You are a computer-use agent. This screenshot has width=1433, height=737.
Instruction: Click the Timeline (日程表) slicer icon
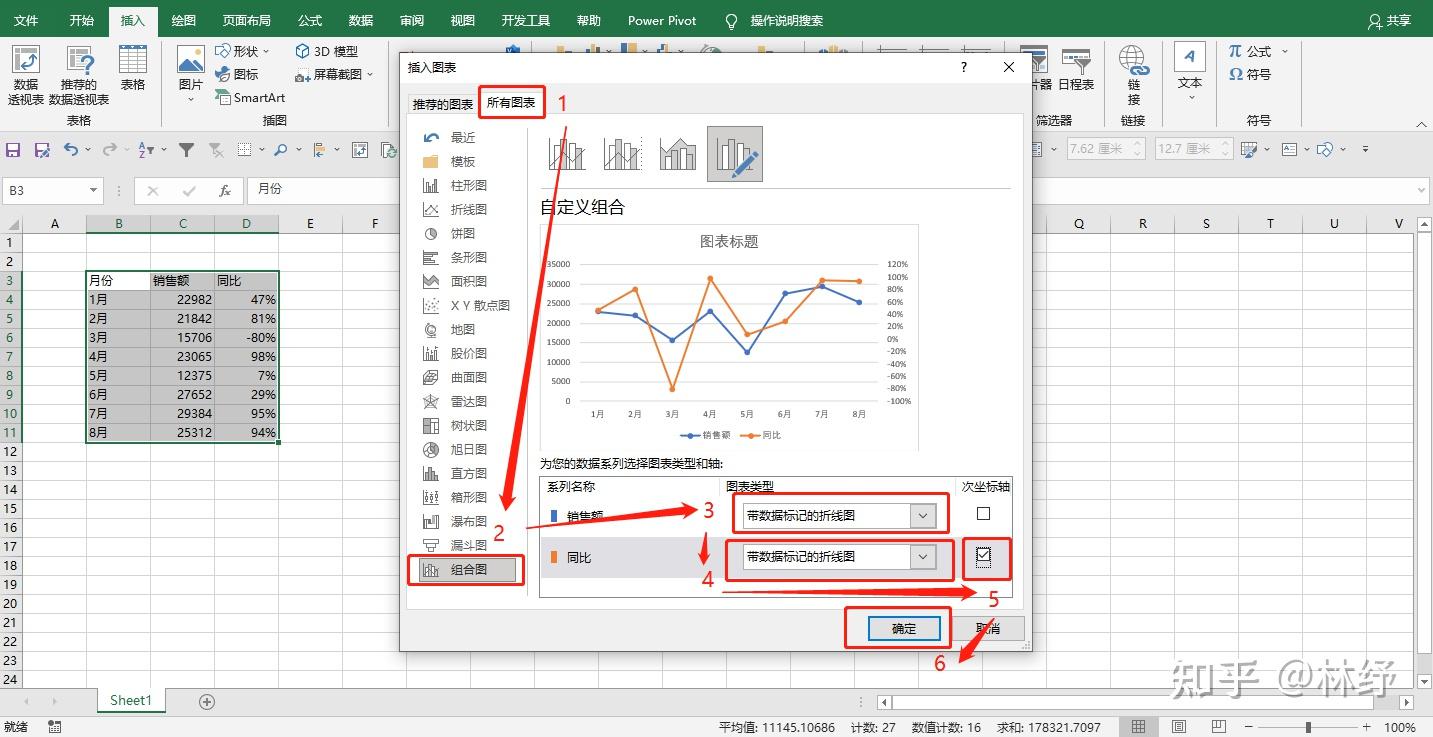pyautogui.click(x=1076, y=68)
